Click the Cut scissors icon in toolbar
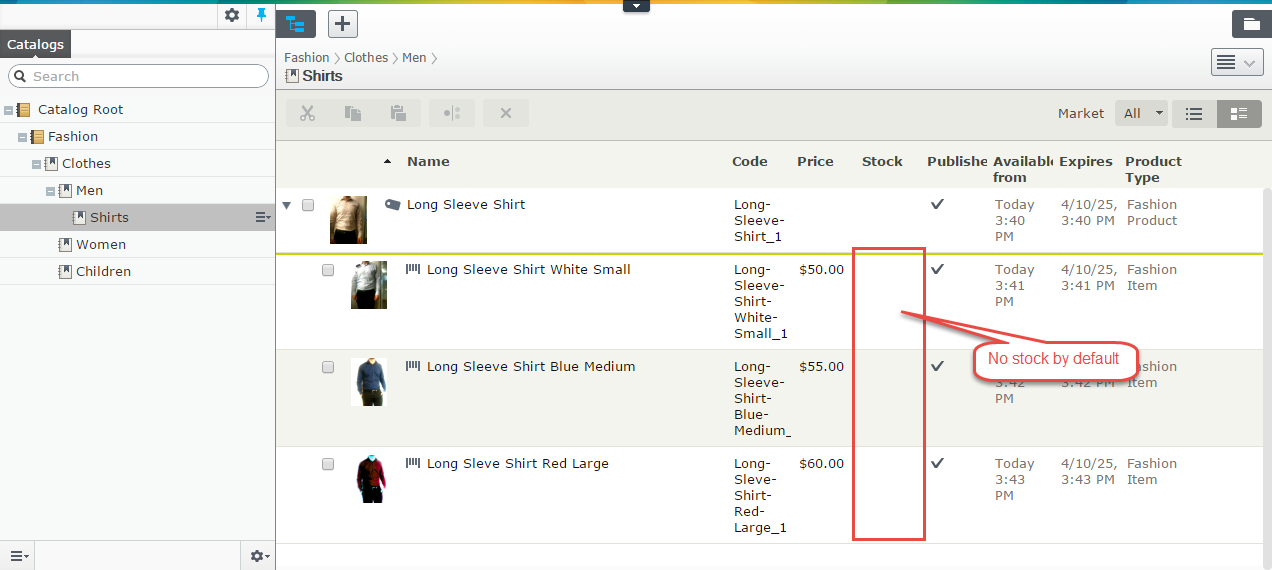 point(307,113)
